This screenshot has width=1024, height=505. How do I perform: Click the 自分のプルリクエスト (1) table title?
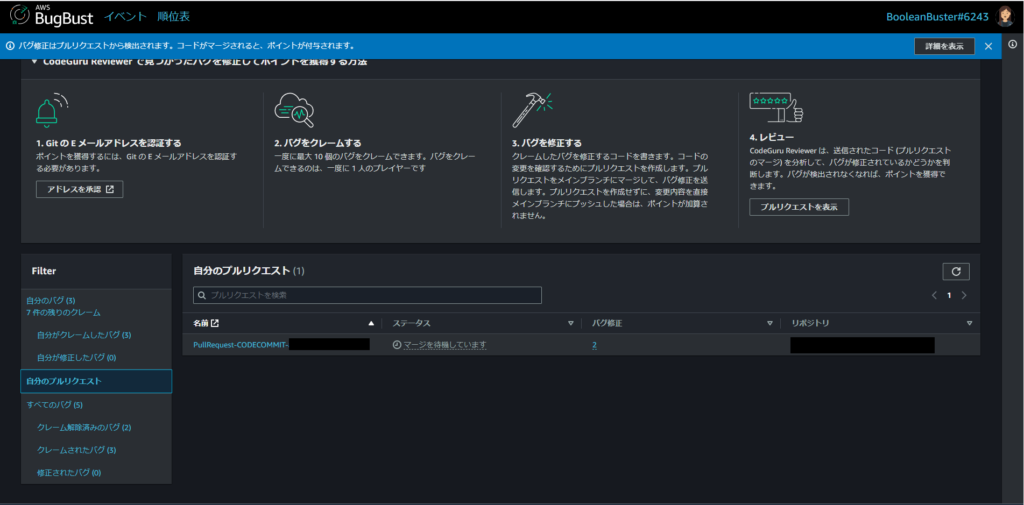(249, 270)
